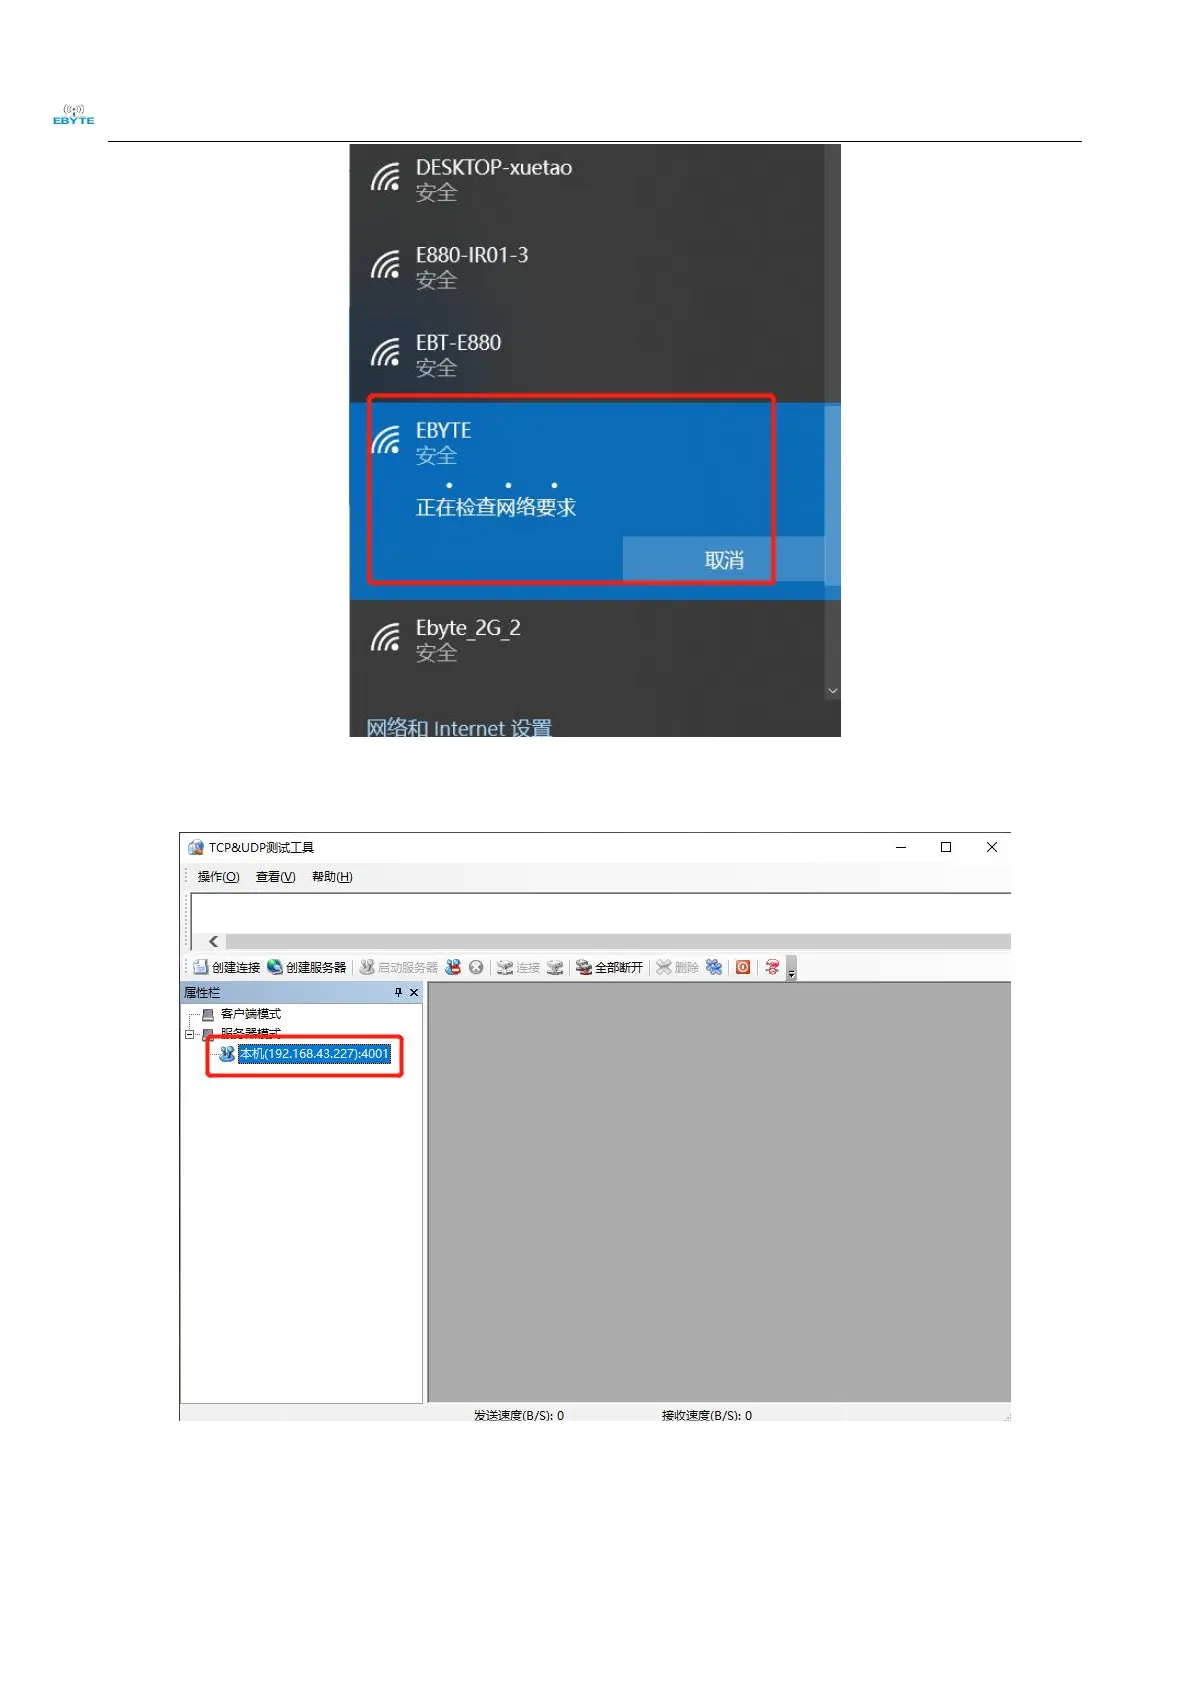Image resolution: width=1191 pixels, height=1684 pixels.
Task: Open 网络和 Internet 设置 link
Action: [459, 727]
